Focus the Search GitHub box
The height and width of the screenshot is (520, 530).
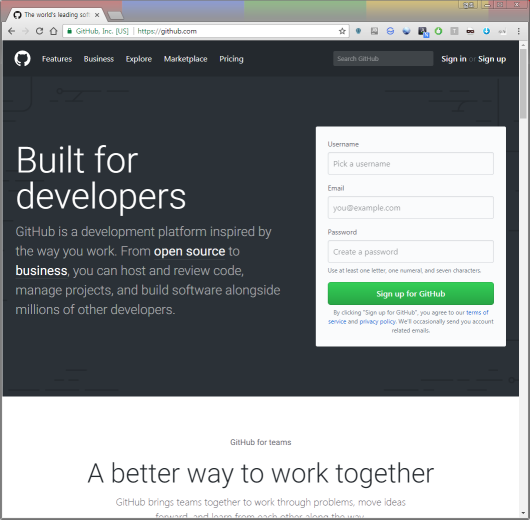click(x=383, y=58)
